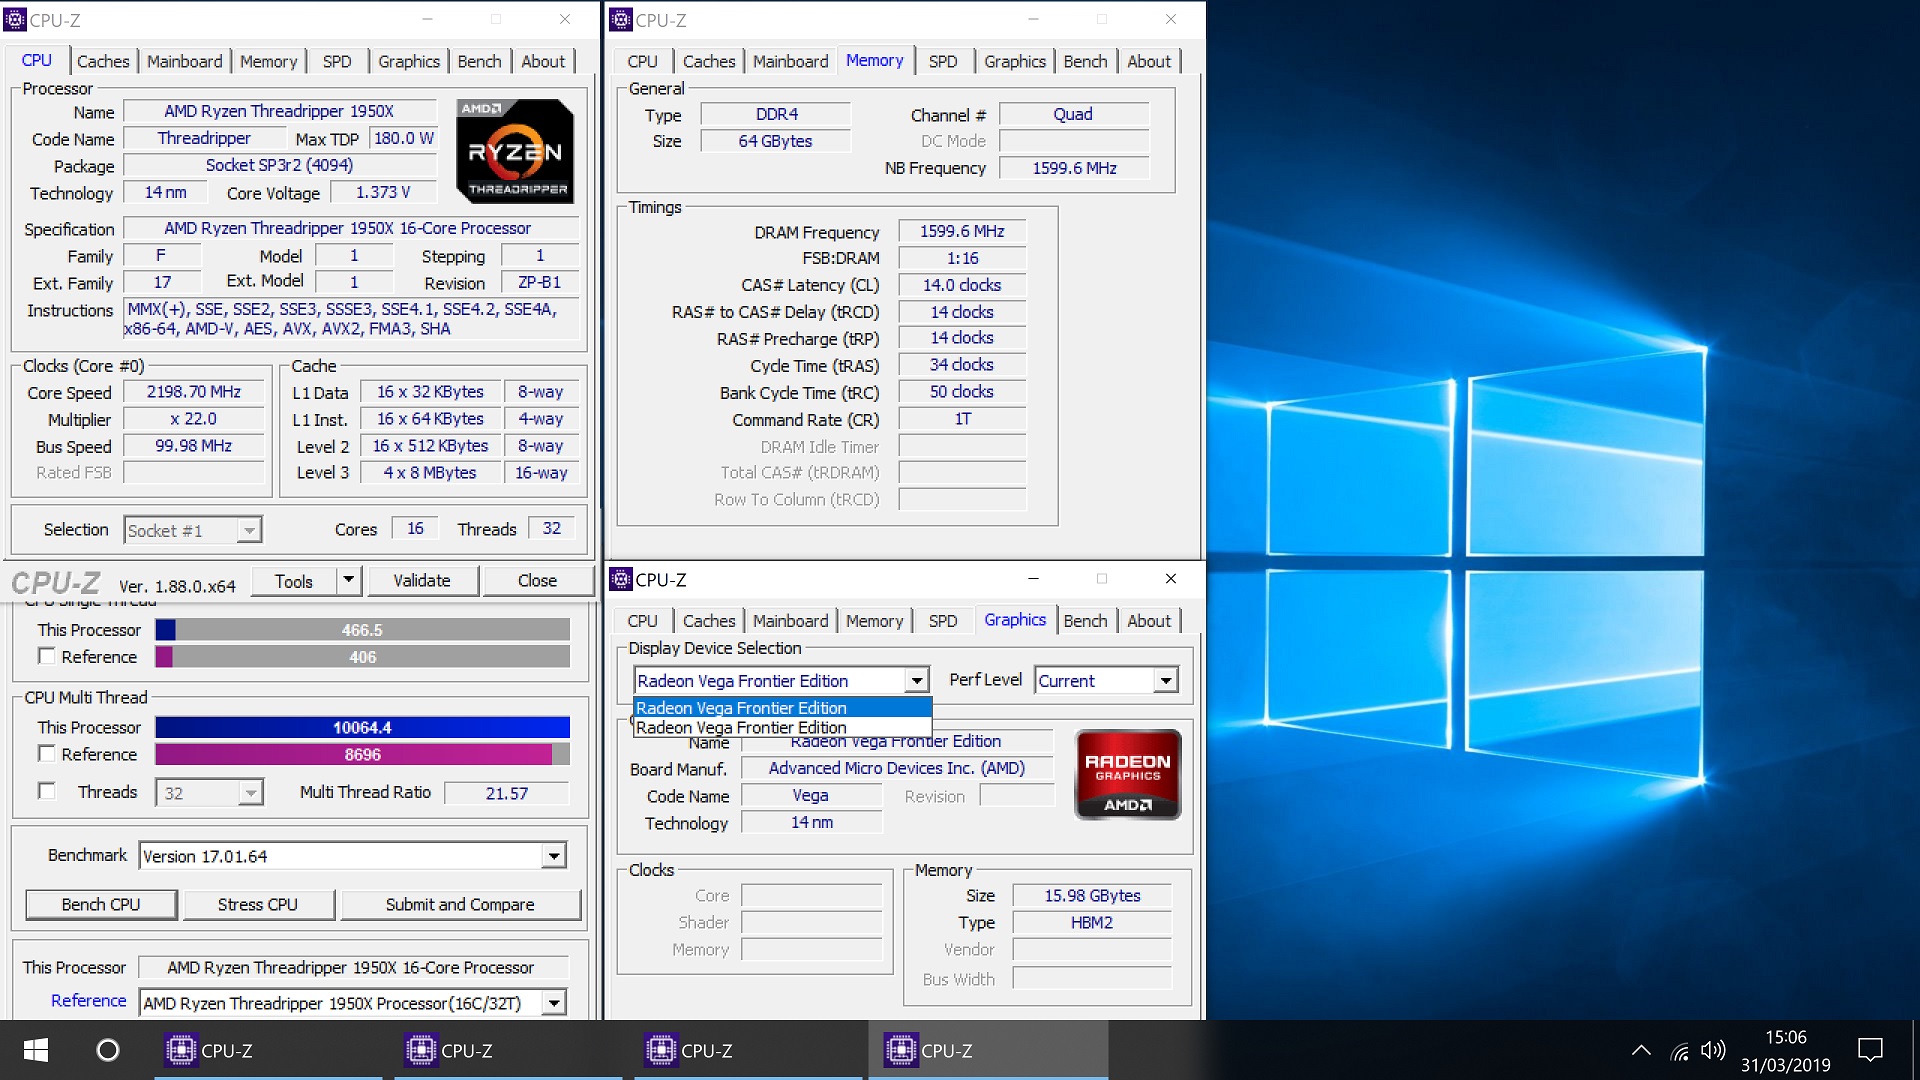The image size is (1920, 1080).
Task: Open Cortana search circle
Action: (108, 1050)
